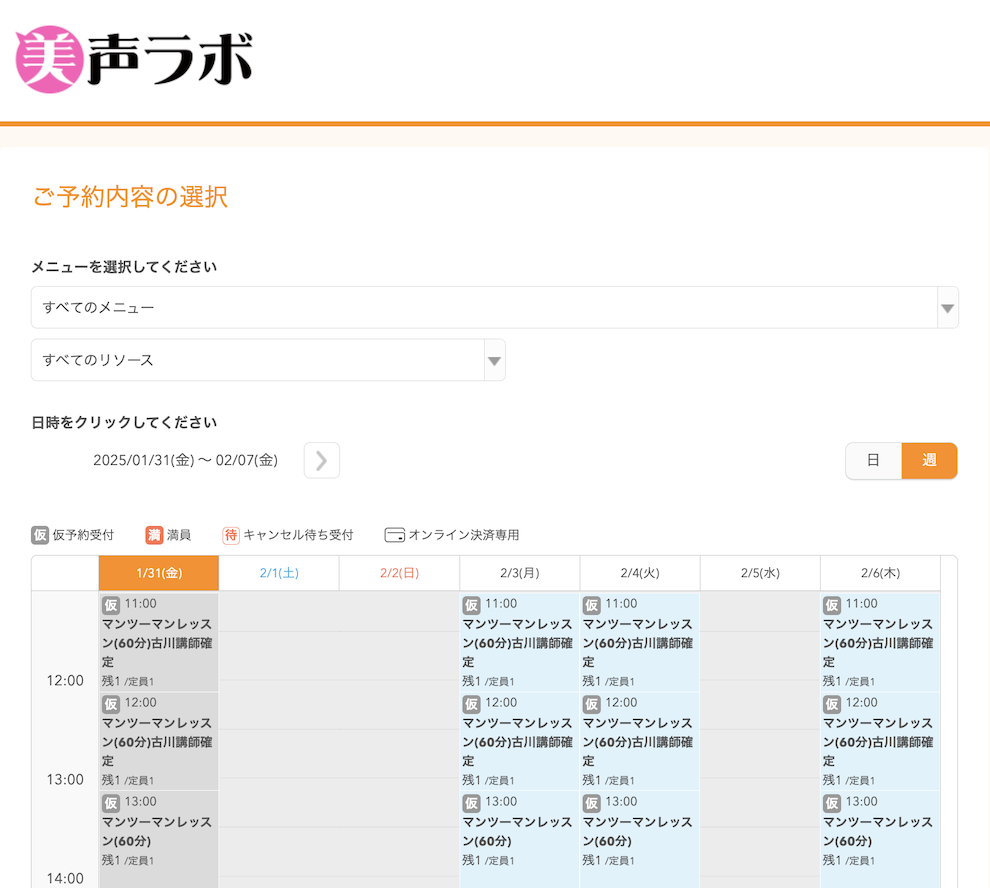The image size is (990, 888).
Task: Click the 美声ラボ logo
Action: [x=134, y=59]
